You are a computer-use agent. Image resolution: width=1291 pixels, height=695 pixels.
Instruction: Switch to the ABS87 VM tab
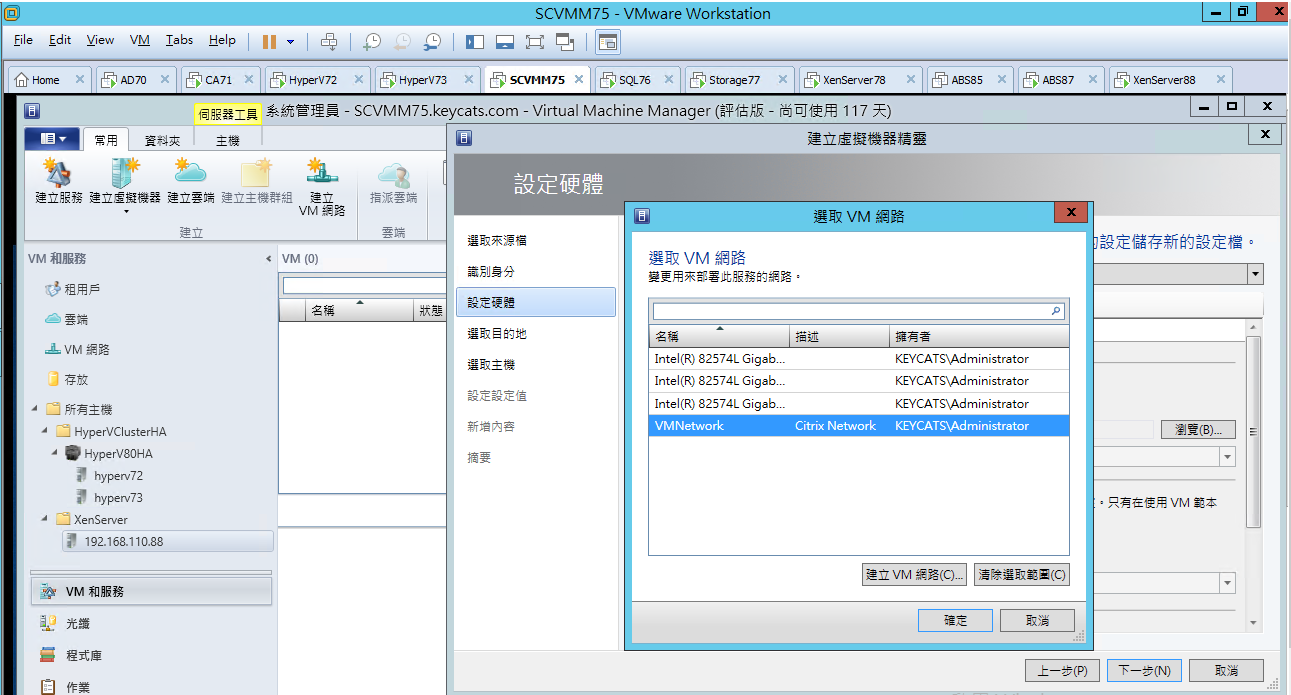(x=1058, y=80)
